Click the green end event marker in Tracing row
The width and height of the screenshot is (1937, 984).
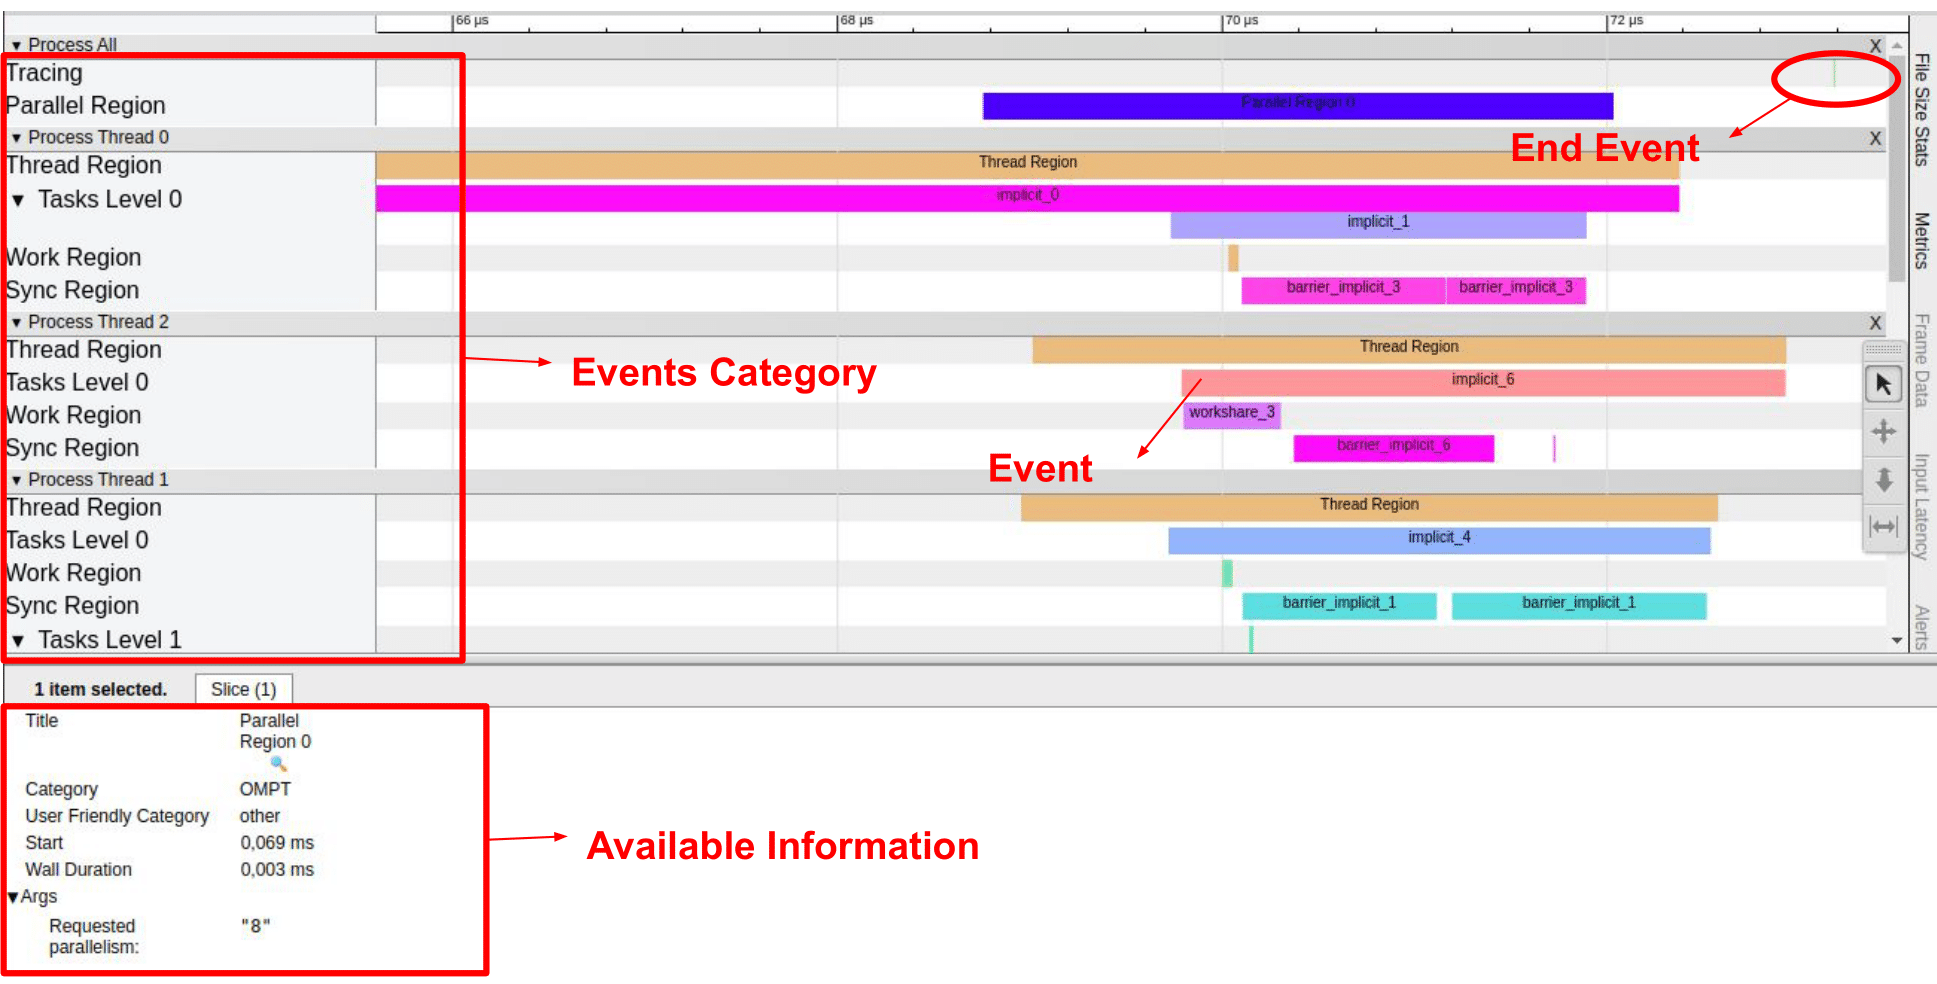tap(1834, 73)
